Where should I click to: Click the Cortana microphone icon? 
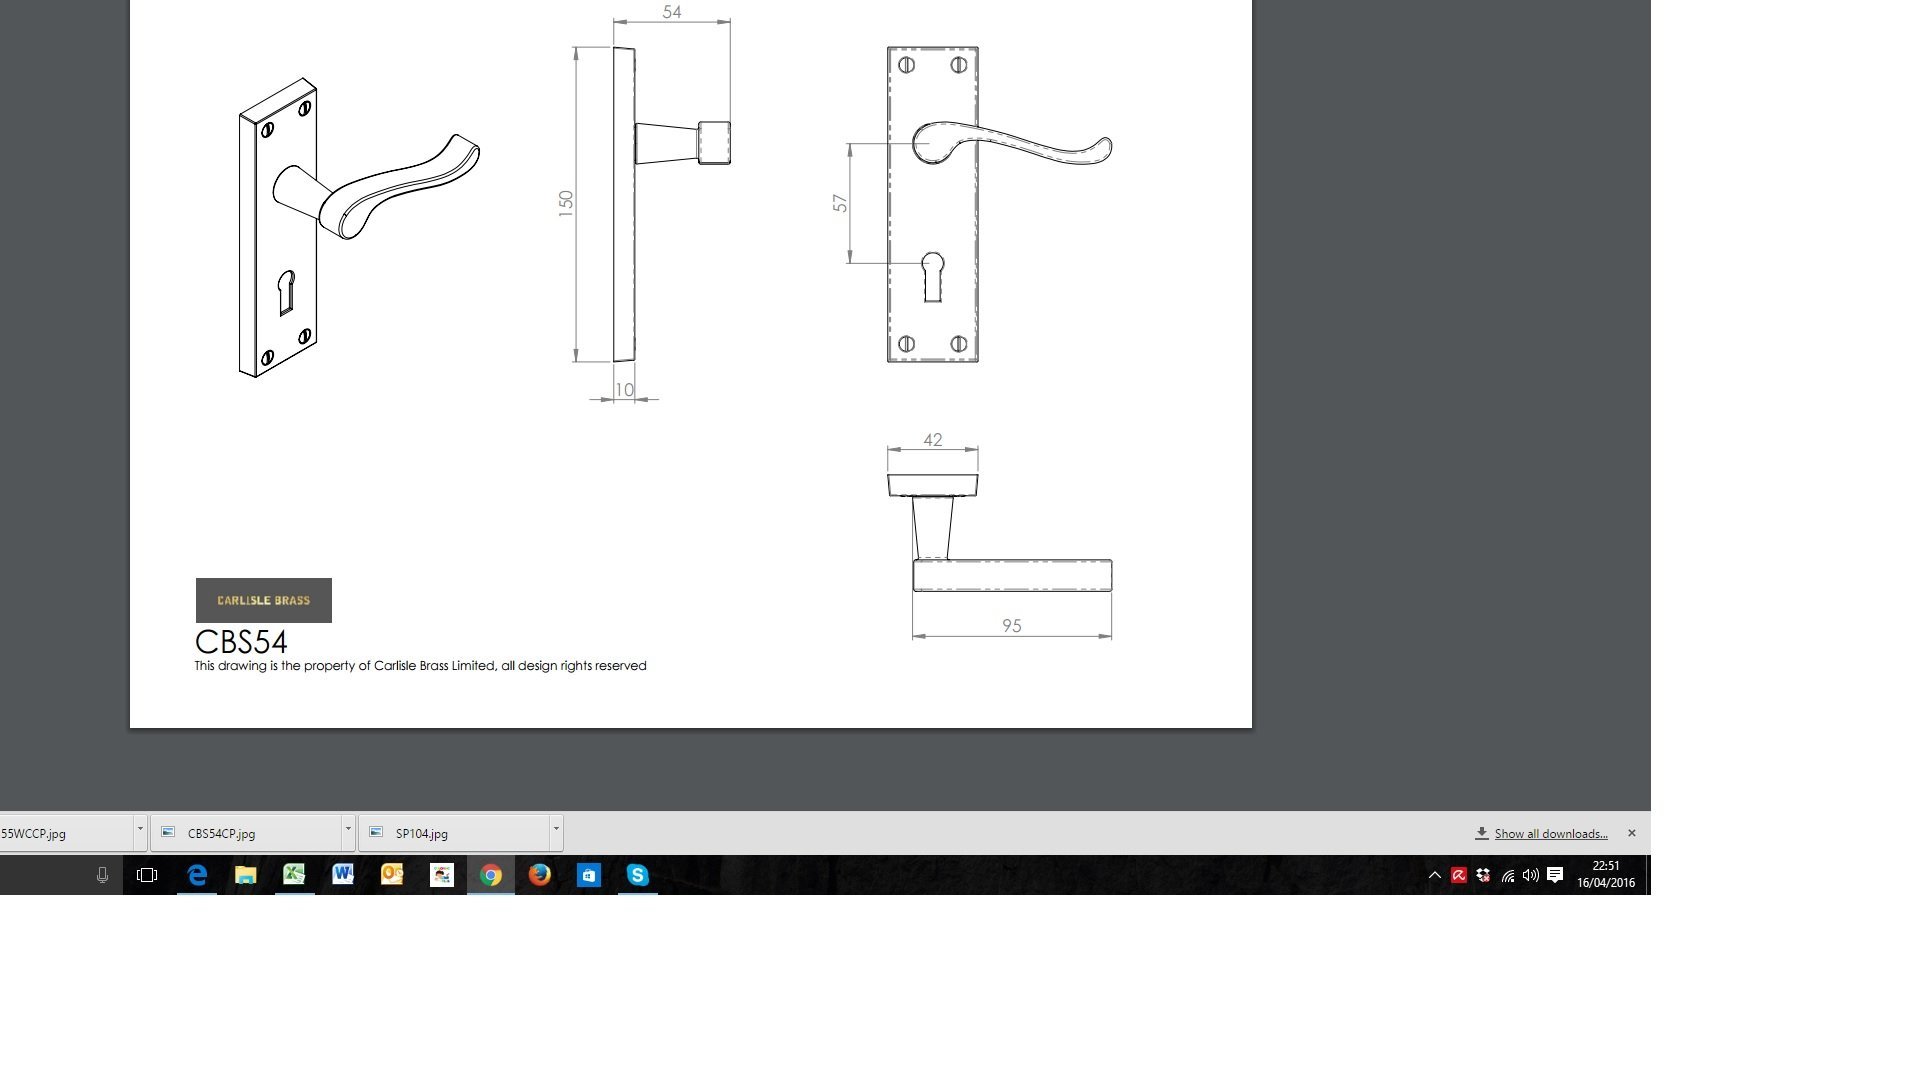[x=102, y=875]
